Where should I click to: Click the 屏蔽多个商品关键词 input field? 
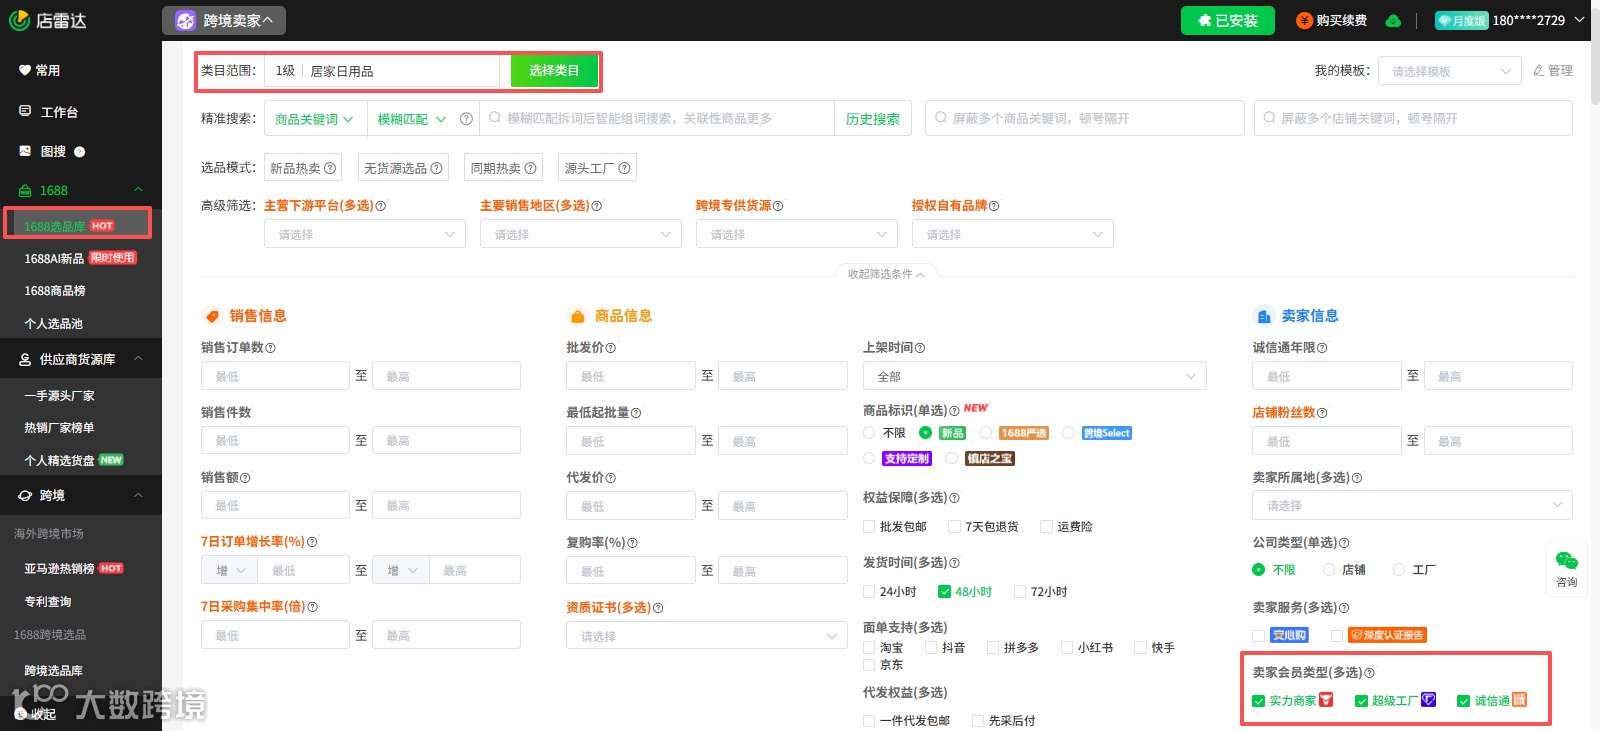(x=1085, y=118)
